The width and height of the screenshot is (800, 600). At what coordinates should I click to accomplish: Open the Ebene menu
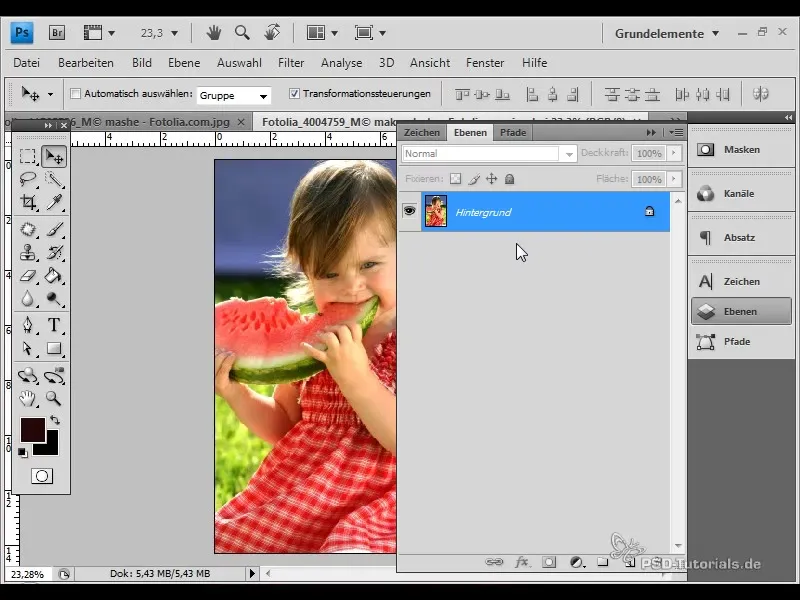(184, 63)
